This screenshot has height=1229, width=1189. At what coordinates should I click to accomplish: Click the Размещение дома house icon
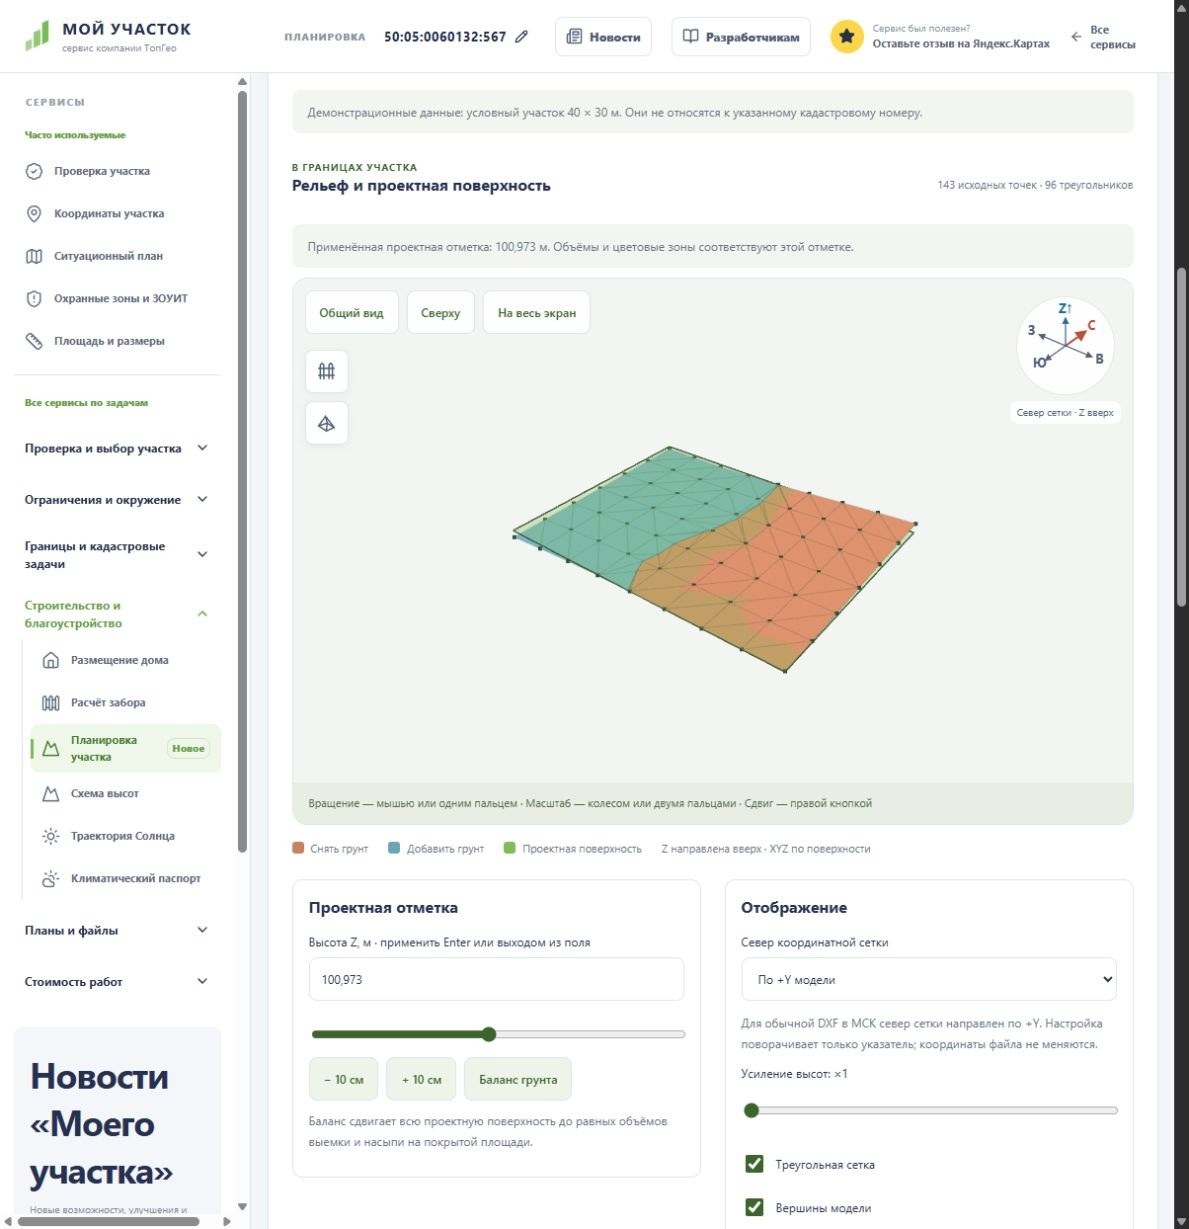(x=51, y=660)
